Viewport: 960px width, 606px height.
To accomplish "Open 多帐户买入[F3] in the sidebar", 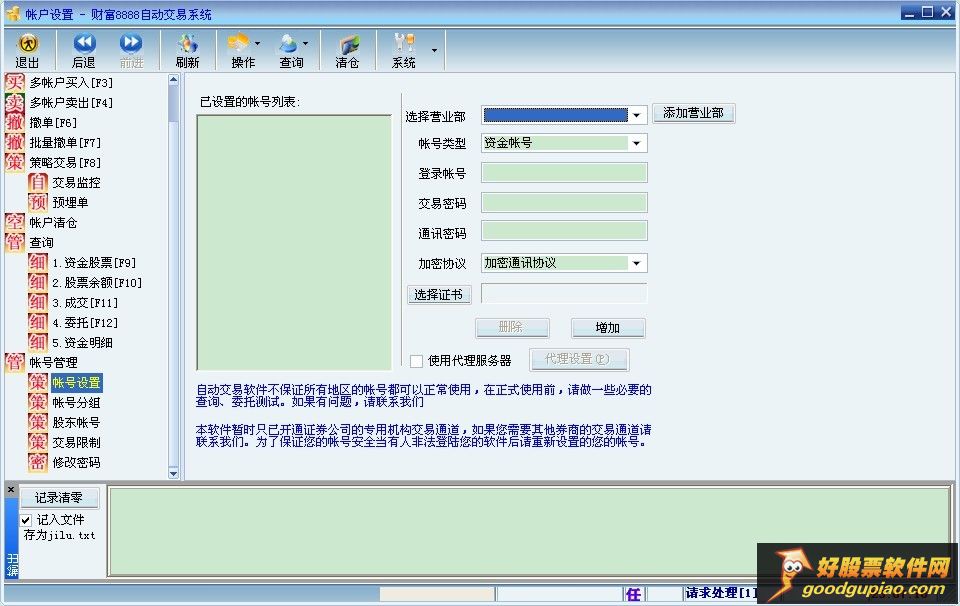I will (x=71, y=83).
